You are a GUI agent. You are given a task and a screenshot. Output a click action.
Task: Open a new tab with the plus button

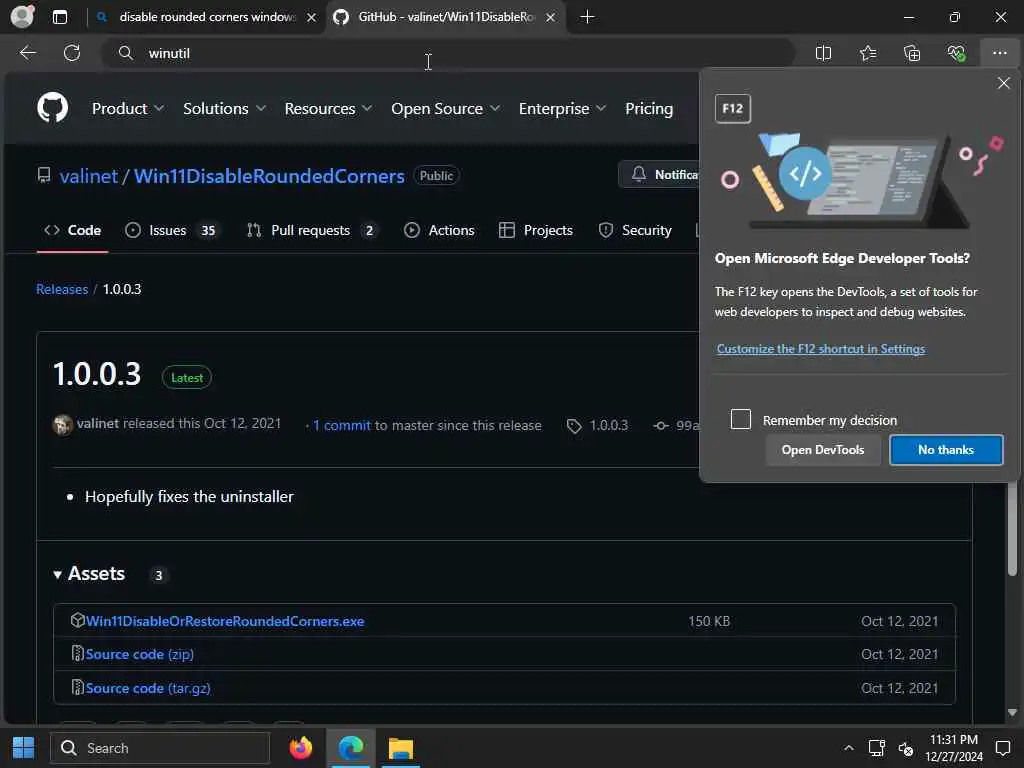pyautogui.click(x=587, y=17)
